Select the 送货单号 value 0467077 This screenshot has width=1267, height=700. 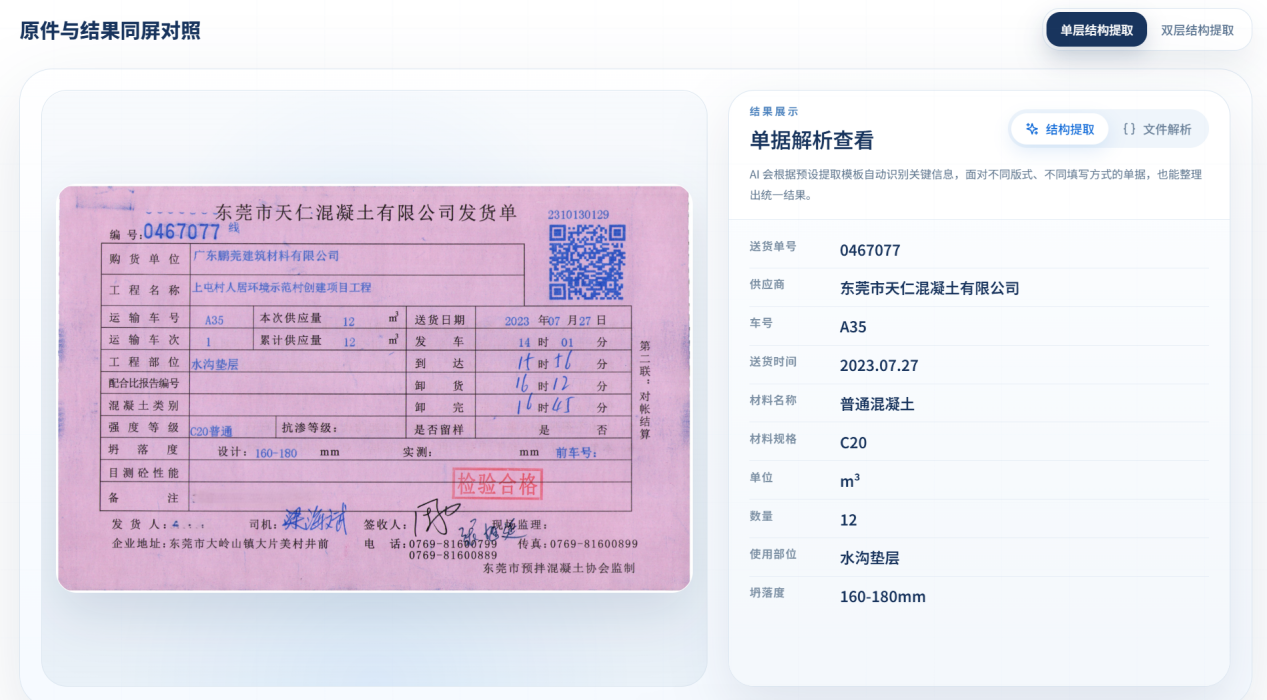tap(870, 250)
